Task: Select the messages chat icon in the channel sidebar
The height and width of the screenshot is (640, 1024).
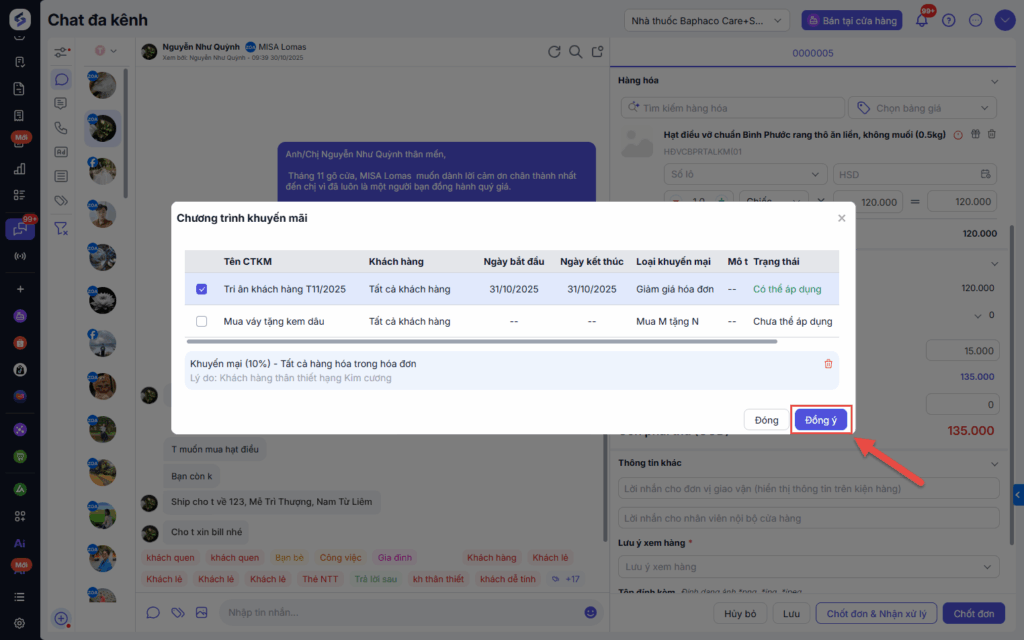Action: 61,80
